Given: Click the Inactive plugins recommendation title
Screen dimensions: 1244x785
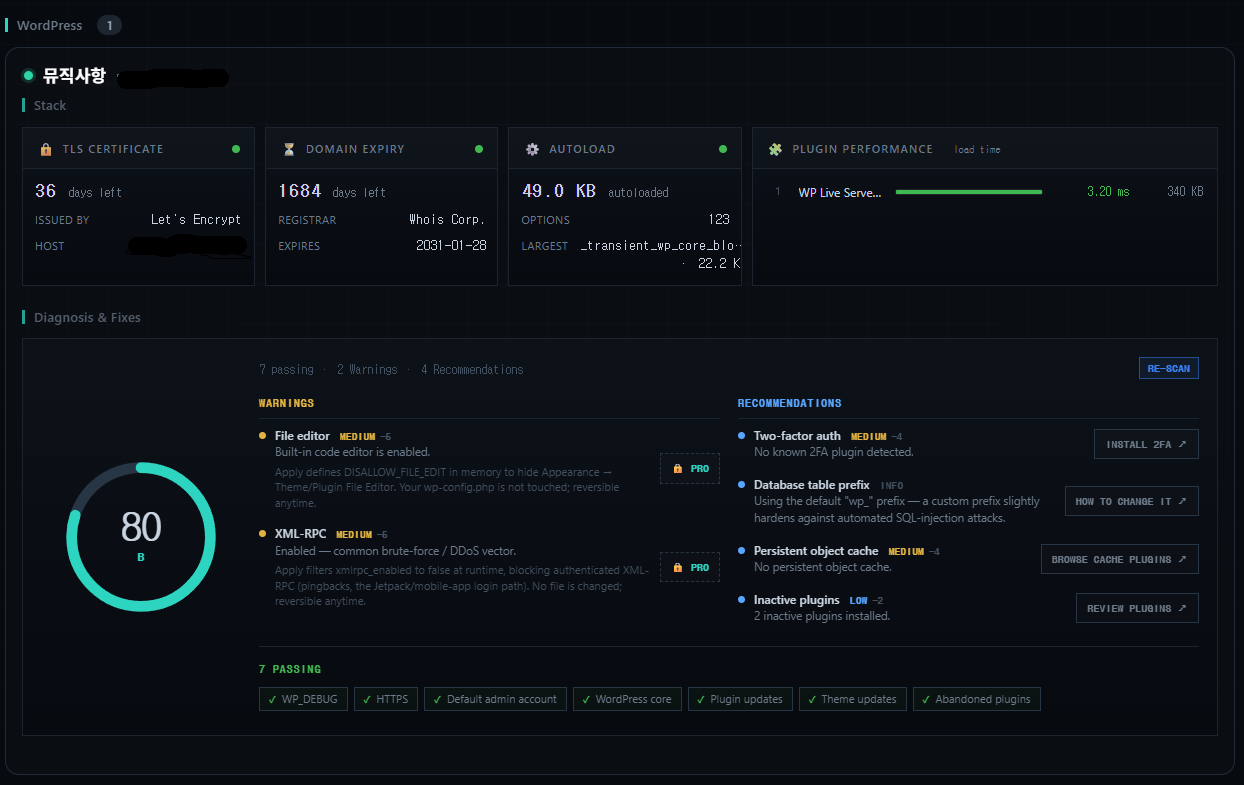Looking at the screenshot, I should click(797, 600).
